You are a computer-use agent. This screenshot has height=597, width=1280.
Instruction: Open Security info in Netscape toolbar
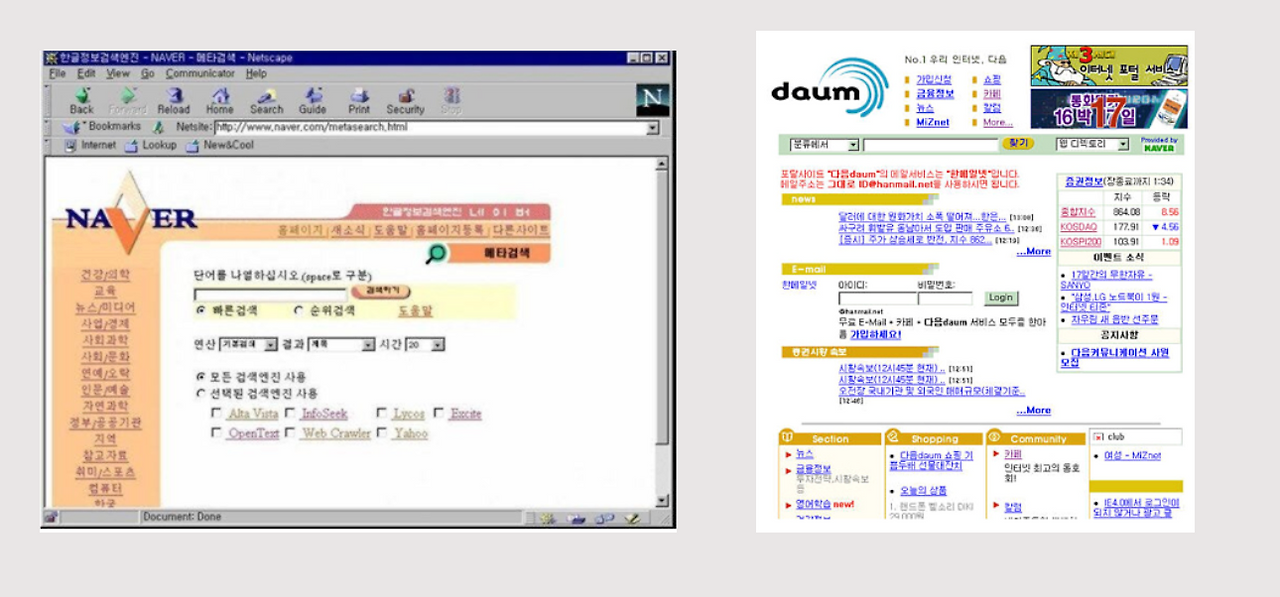click(x=405, y=100)
